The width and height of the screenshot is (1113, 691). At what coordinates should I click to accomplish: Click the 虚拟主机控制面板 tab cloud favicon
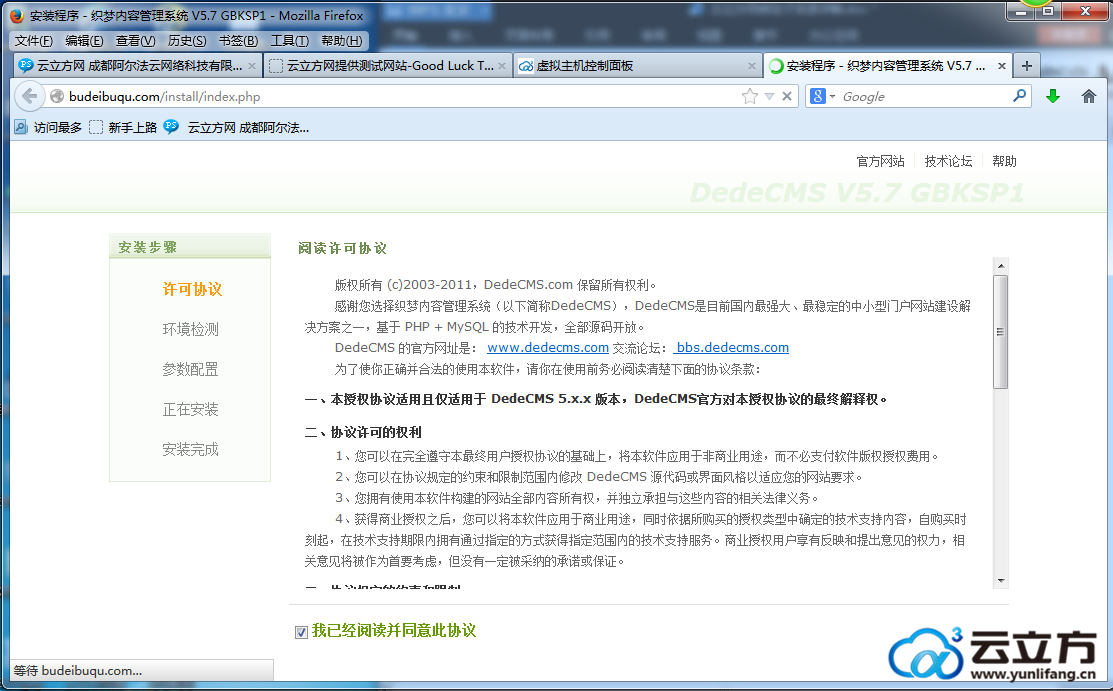[526, 66]
